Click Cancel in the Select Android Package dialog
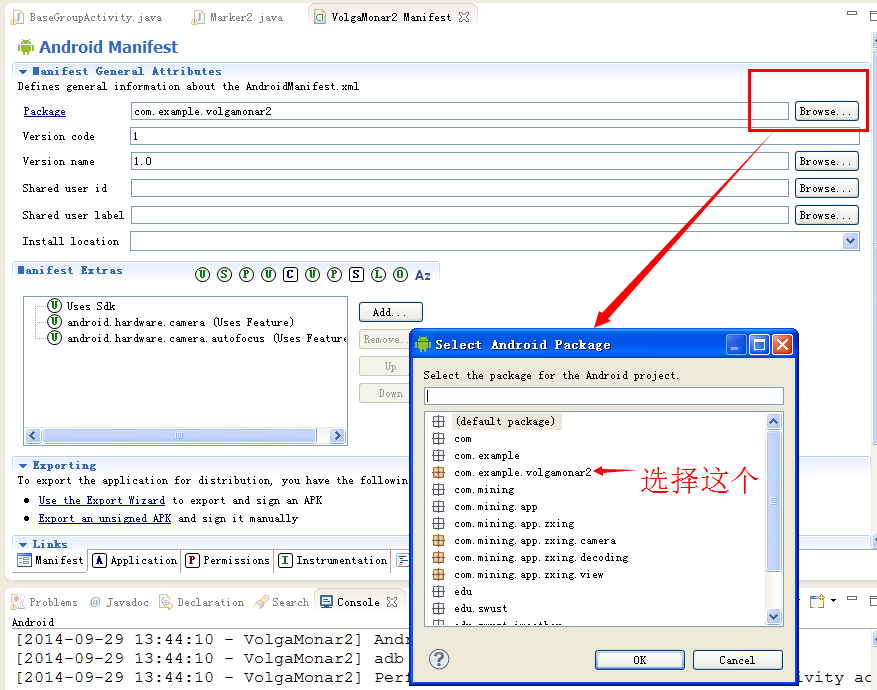This screenshot has width=877, height=690. click(737, 660)
